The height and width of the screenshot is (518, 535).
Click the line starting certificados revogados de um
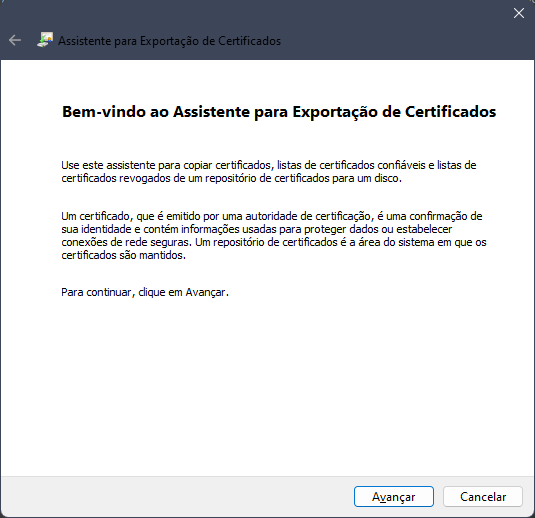(231, 178)
